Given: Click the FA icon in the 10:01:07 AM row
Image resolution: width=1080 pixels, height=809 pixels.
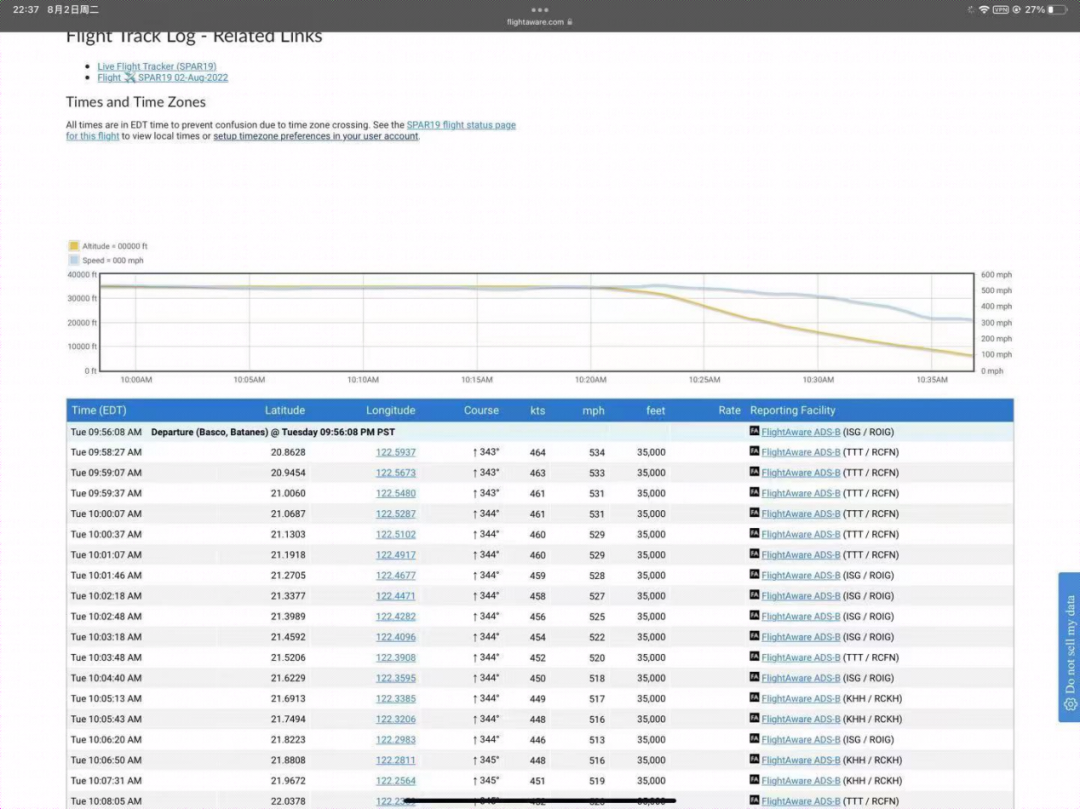Looking at the screenshot, I should click(x=754, y=554).
